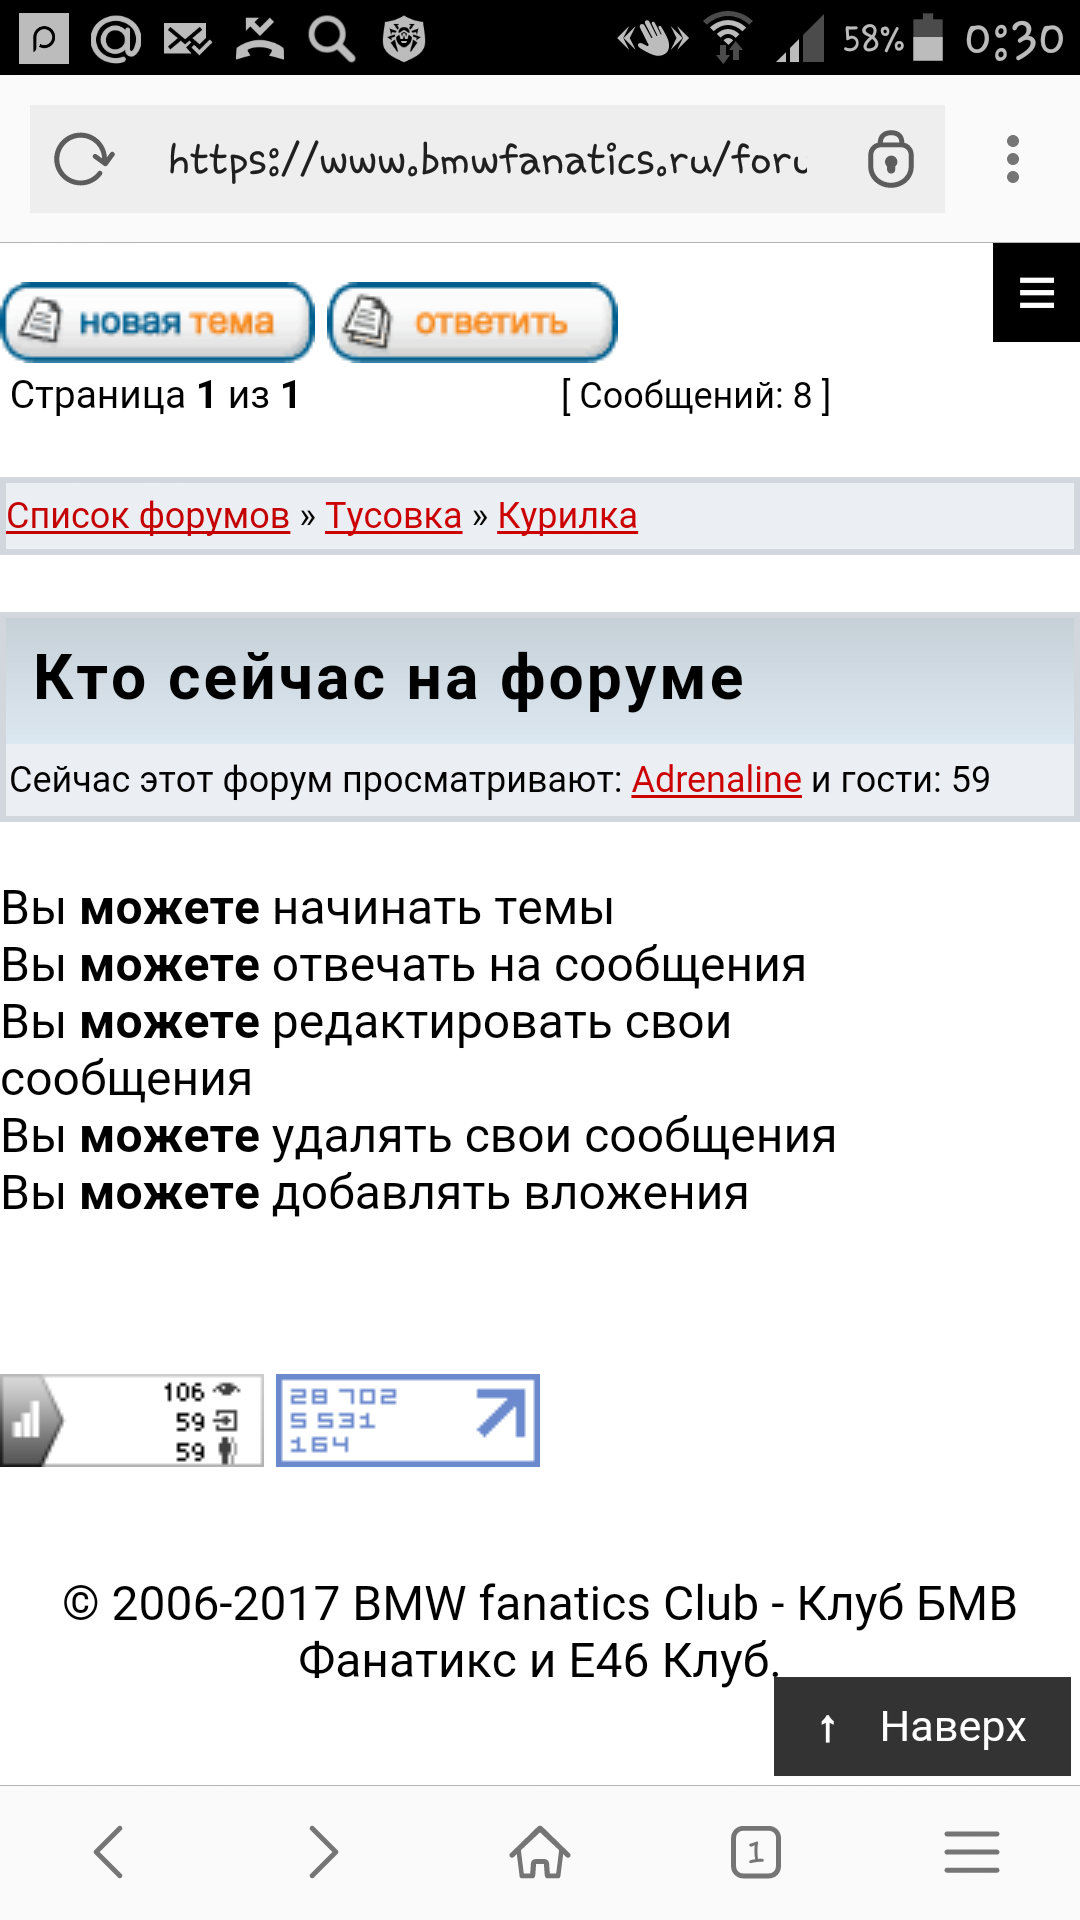Click the visitor statistics counter badge
1080x1920 pixels.
(x=131, y=1420)
